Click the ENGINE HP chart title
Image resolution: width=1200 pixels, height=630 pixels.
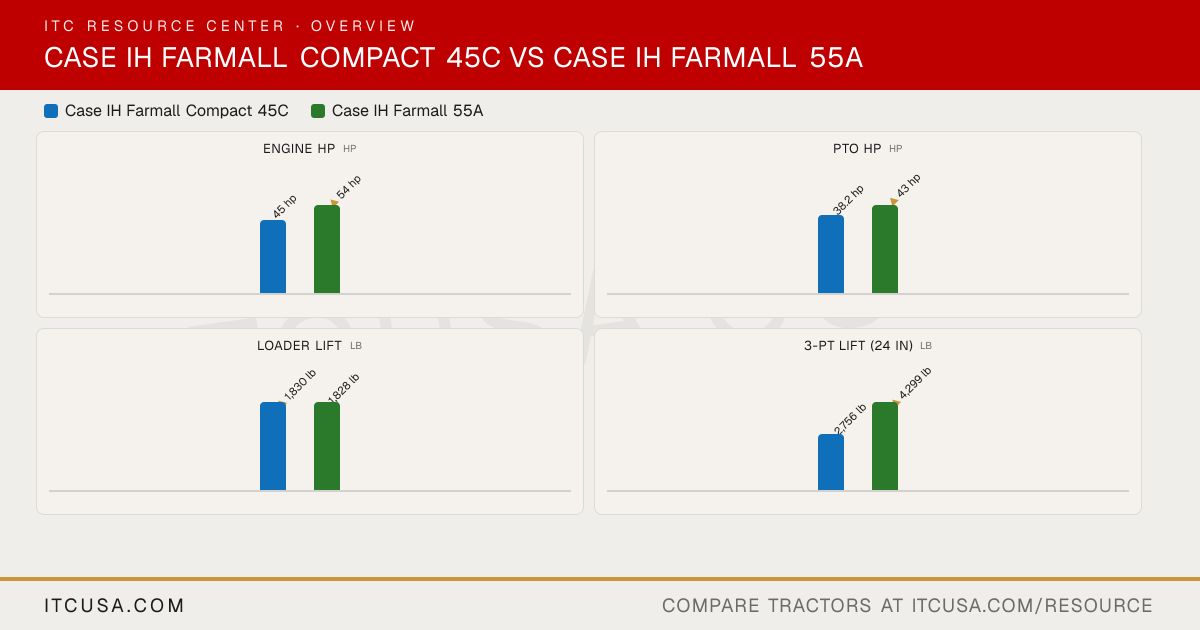(x=299, y=148)
